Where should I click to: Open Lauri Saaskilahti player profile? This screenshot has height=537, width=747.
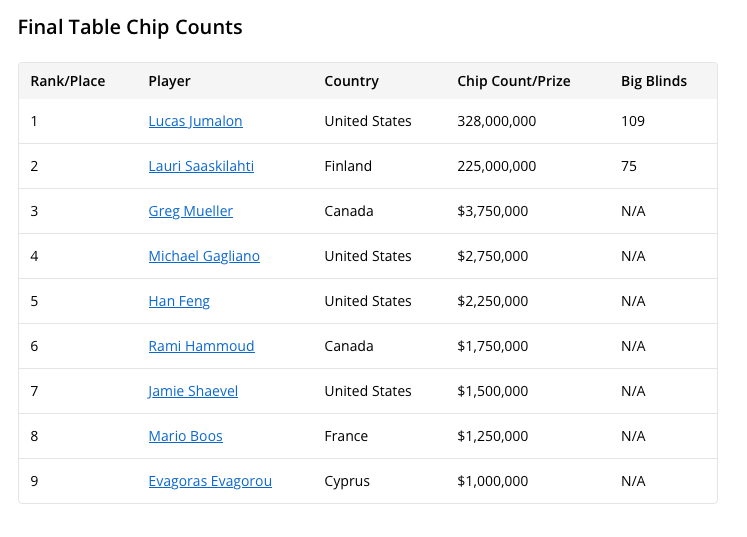click(x=201, y=166)
